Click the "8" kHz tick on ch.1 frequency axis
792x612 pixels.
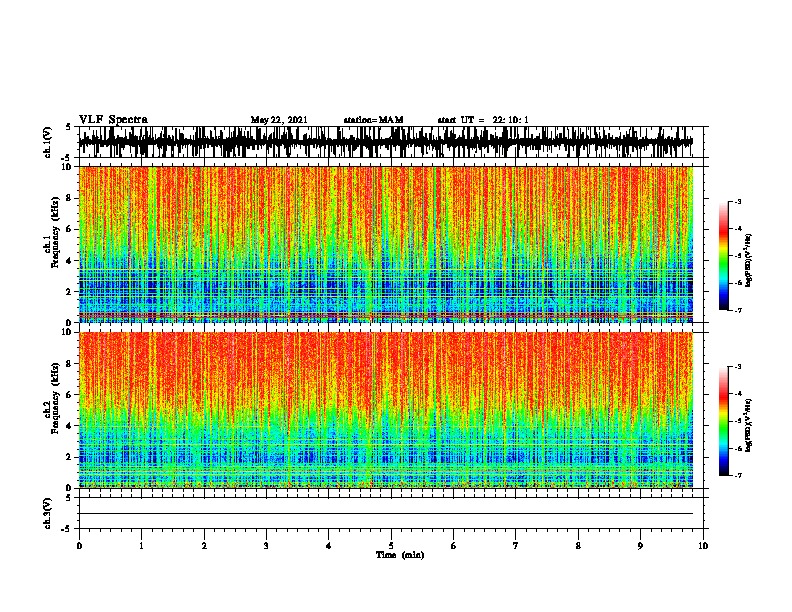(70, 198)
